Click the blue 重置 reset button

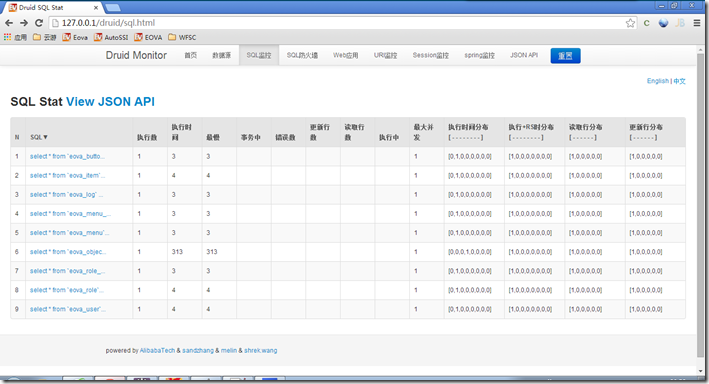click(x=565, y=56)
